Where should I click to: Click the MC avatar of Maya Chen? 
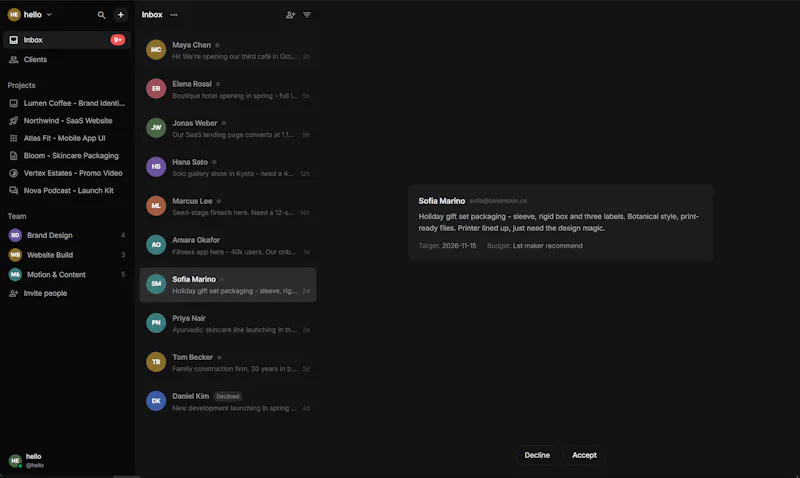[156, 50]
